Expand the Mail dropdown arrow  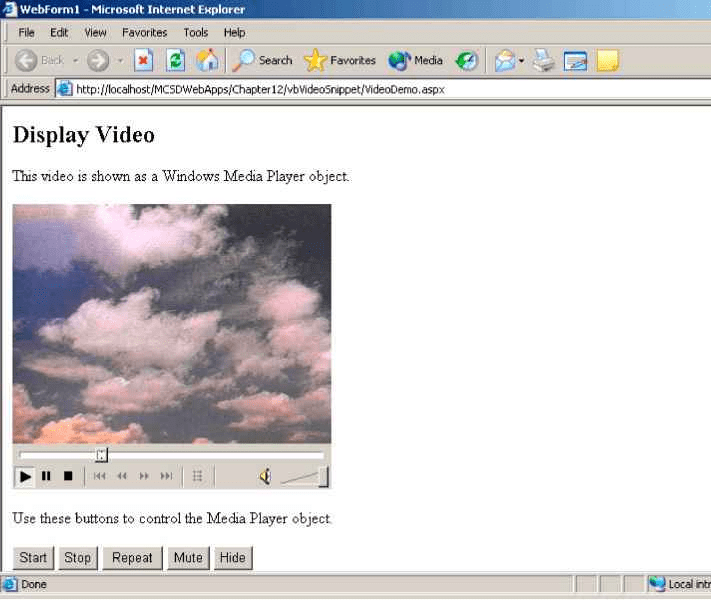pyautogui.click(x=521, y=60)
